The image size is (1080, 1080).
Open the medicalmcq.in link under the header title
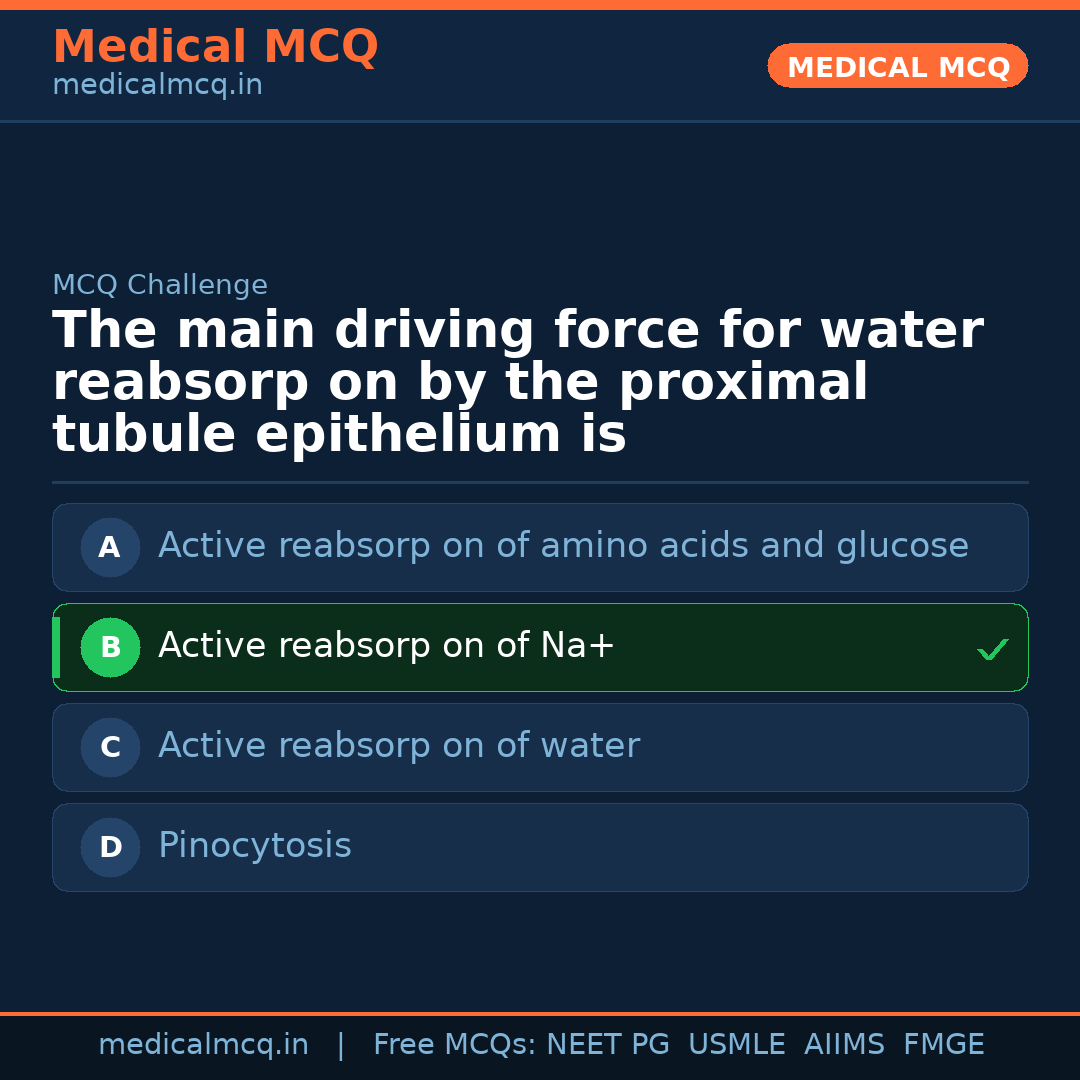coord(157,86)
